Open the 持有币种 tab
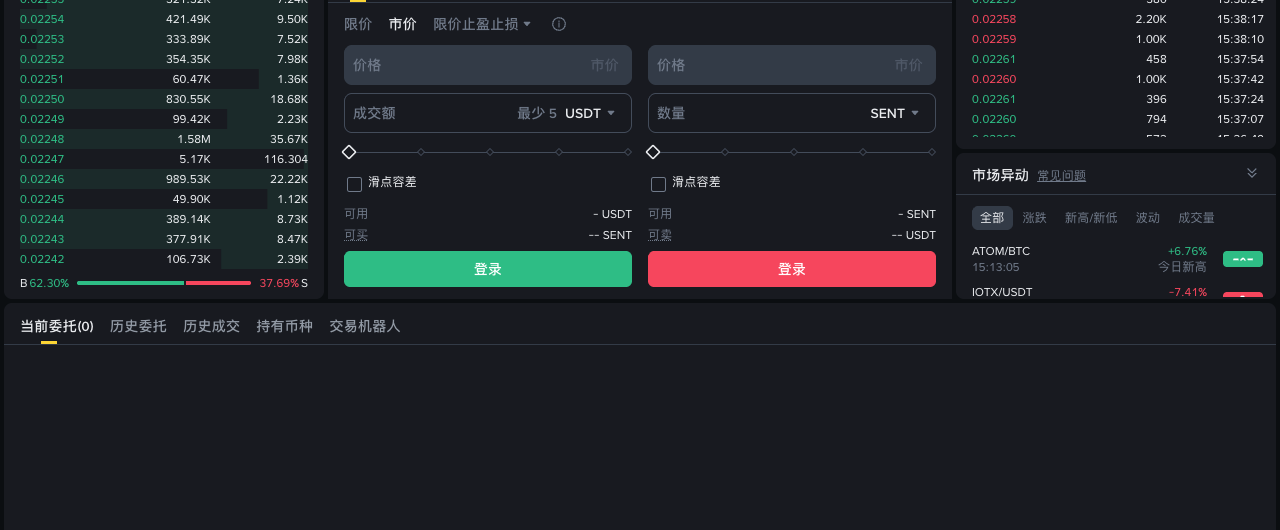The width and height of the screenshot is (1280, 530). (284, 326)
